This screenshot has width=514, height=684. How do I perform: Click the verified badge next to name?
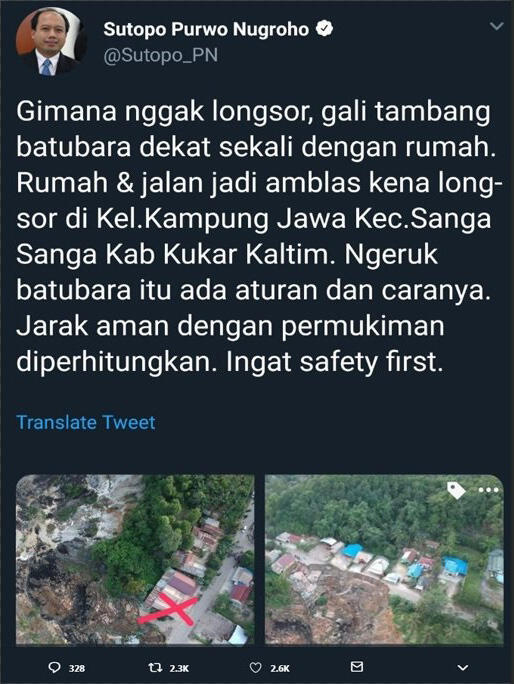click(x=324, y=29)
